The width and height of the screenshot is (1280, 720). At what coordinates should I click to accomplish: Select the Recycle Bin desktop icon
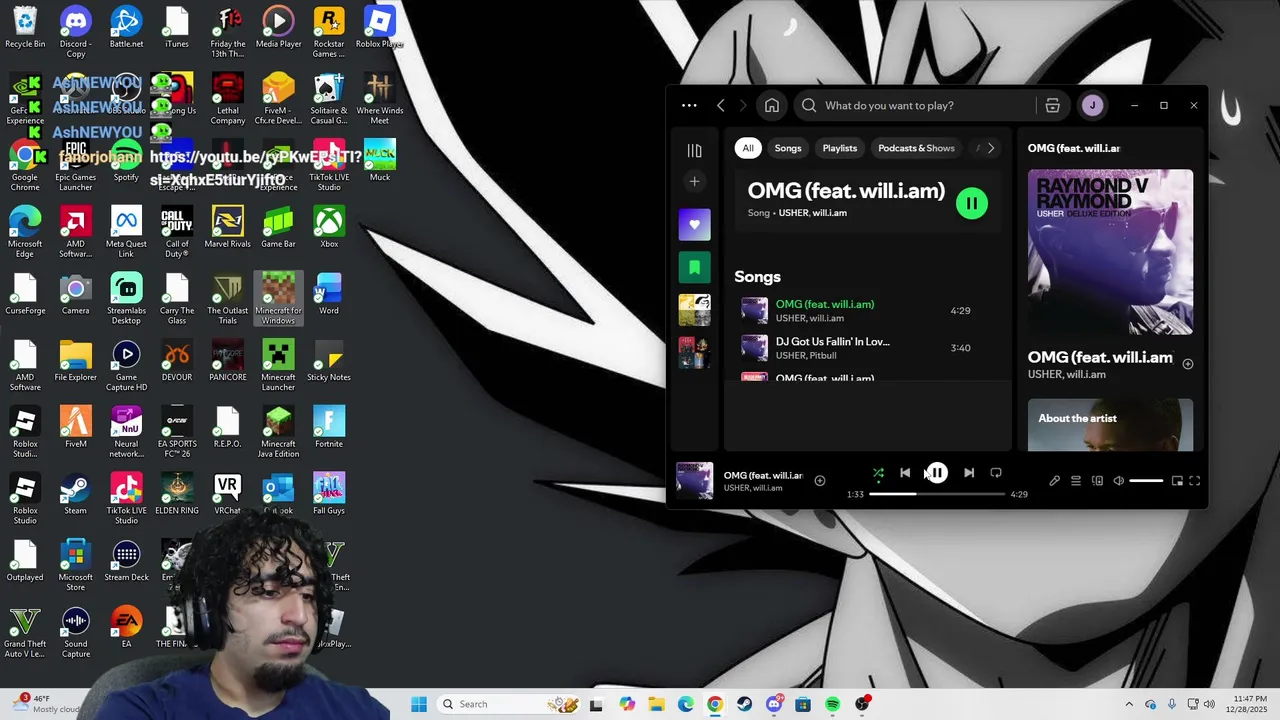coord(25,28)
